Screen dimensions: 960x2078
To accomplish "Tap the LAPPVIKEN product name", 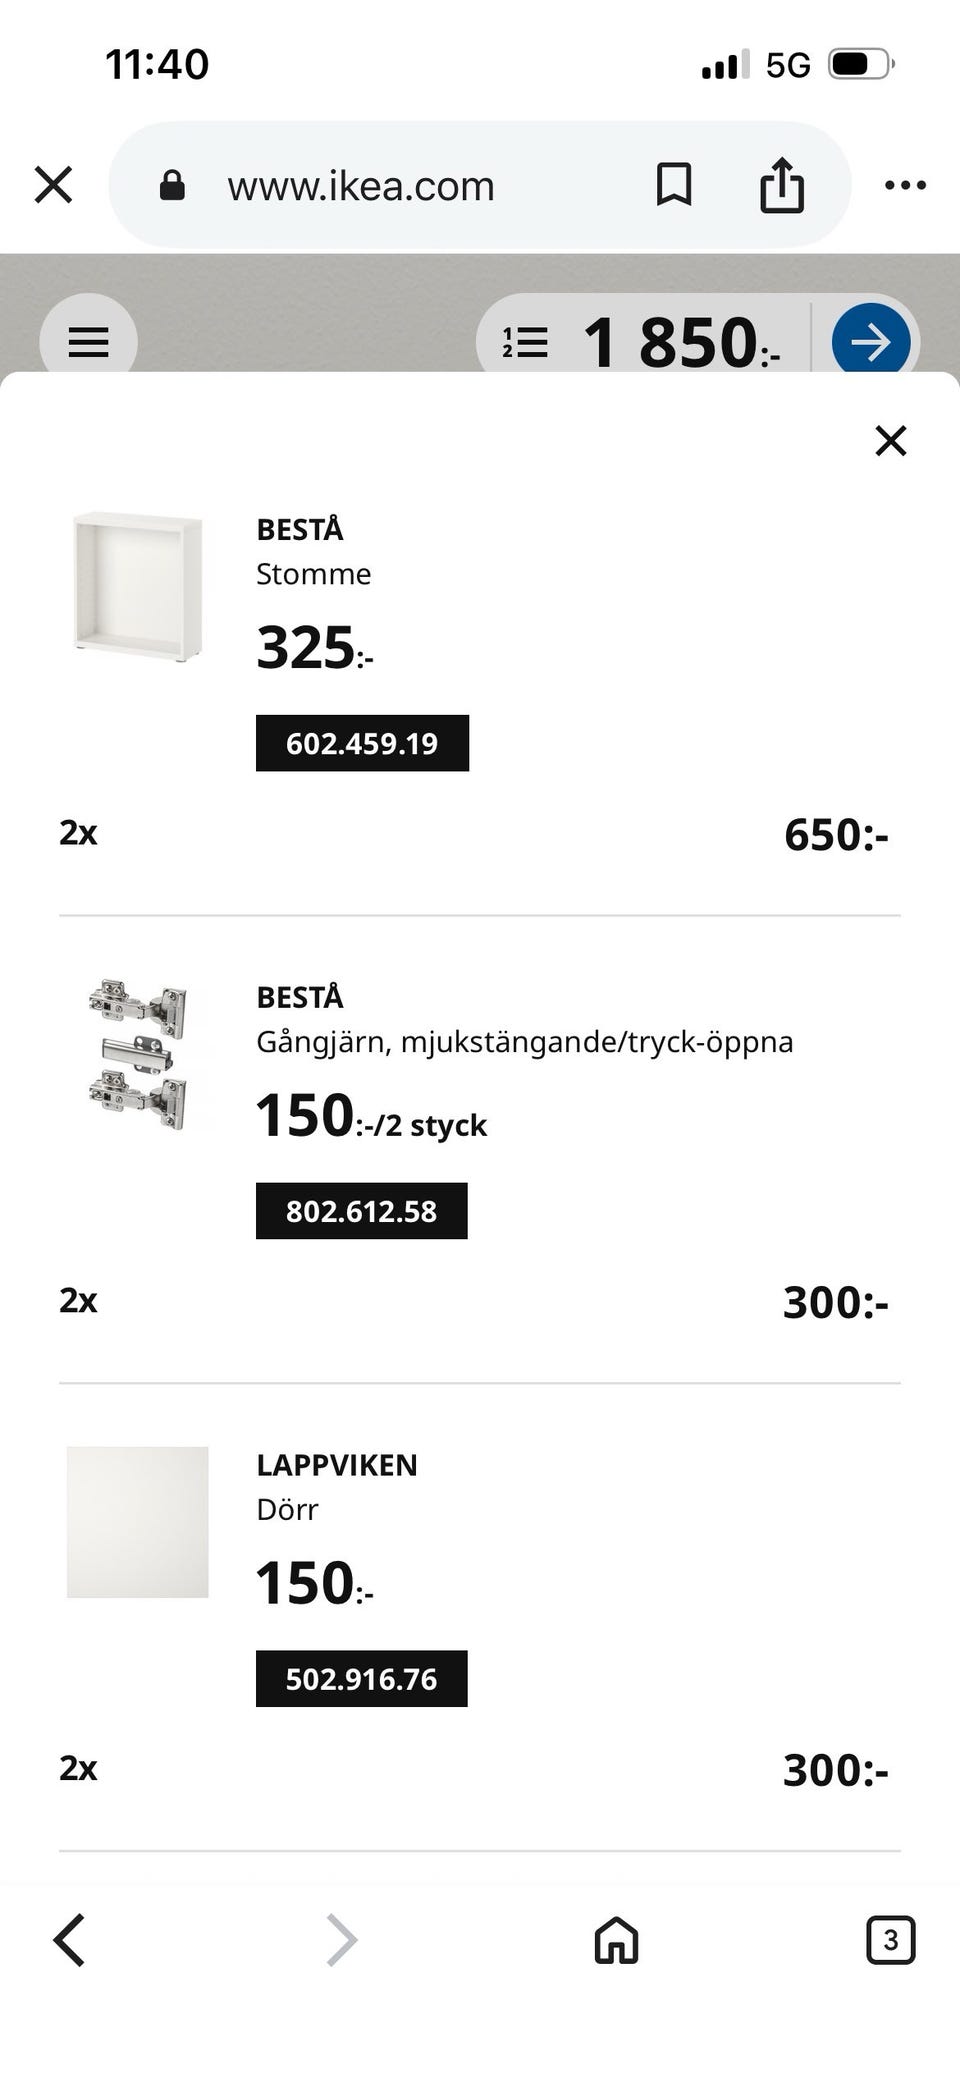I will 337,1465.
